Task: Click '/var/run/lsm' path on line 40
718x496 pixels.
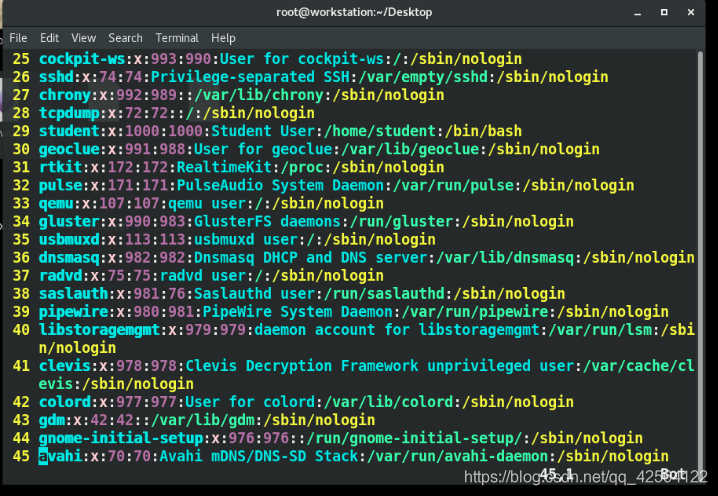Action: coord(600,330)
